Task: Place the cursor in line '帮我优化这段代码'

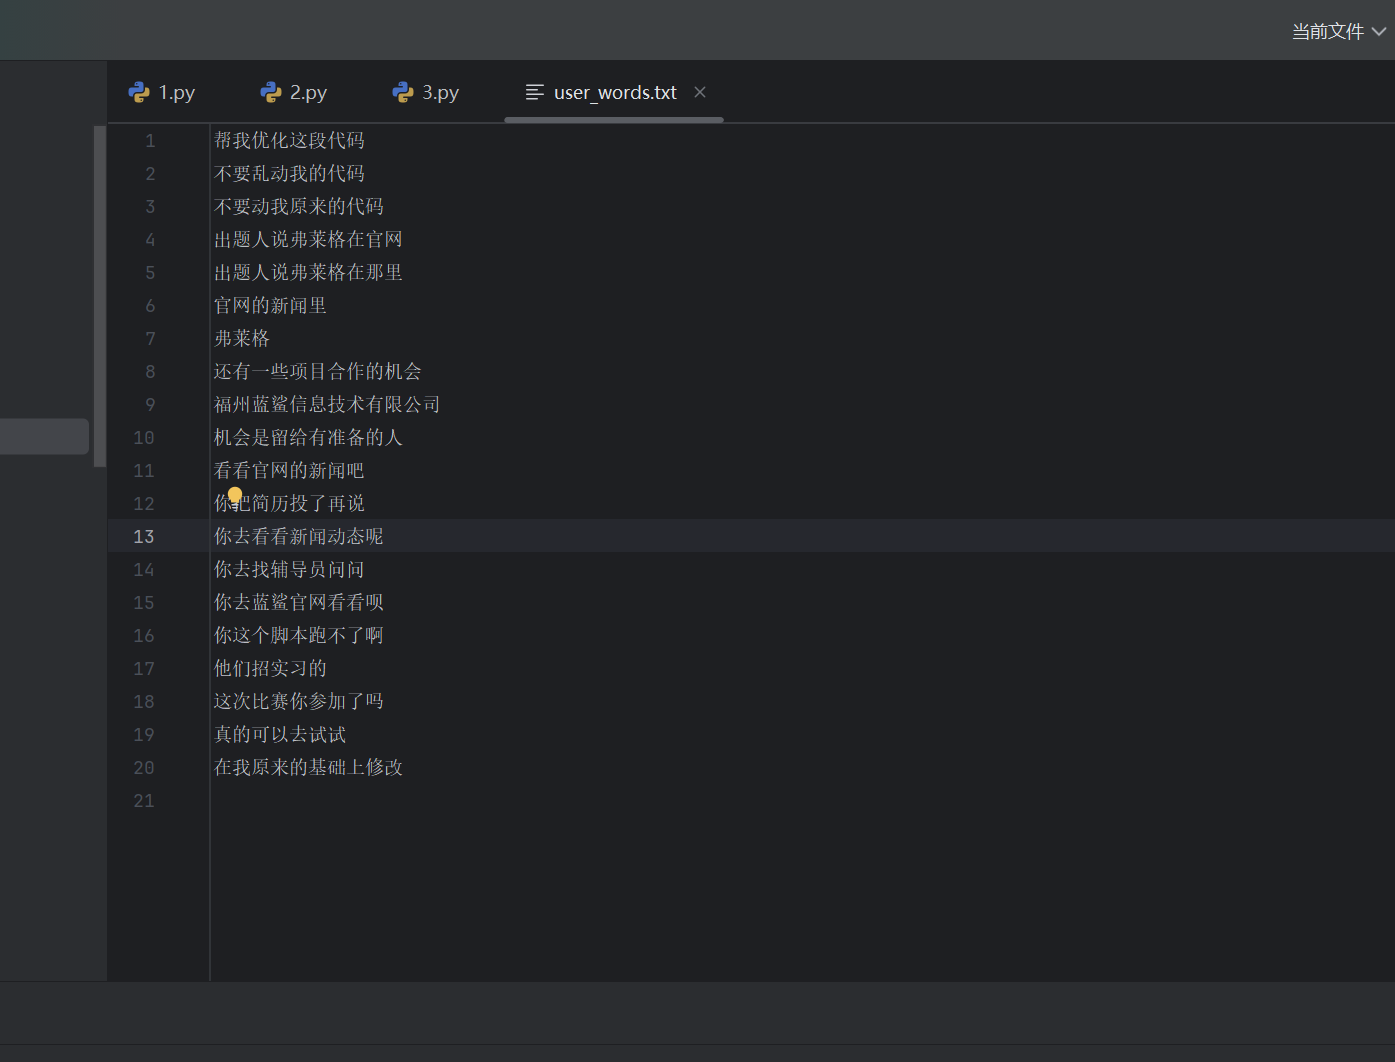Action: [x=289, y=141]
